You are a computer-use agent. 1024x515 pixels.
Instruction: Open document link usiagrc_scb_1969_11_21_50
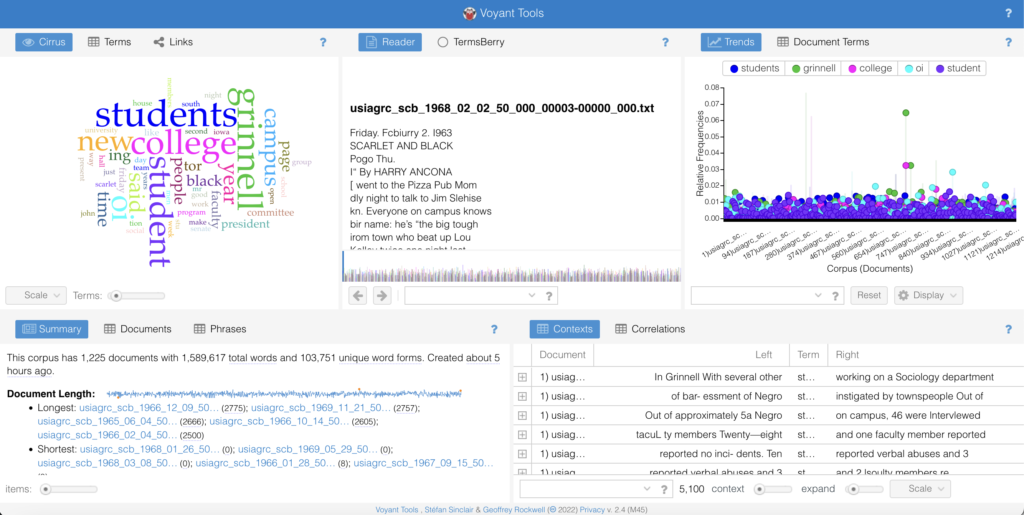(321, 408)
